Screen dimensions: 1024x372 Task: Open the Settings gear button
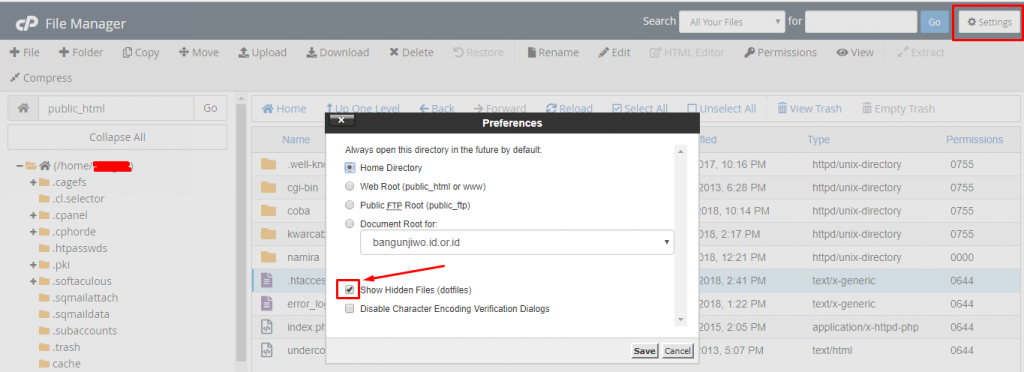pos(989,22)
